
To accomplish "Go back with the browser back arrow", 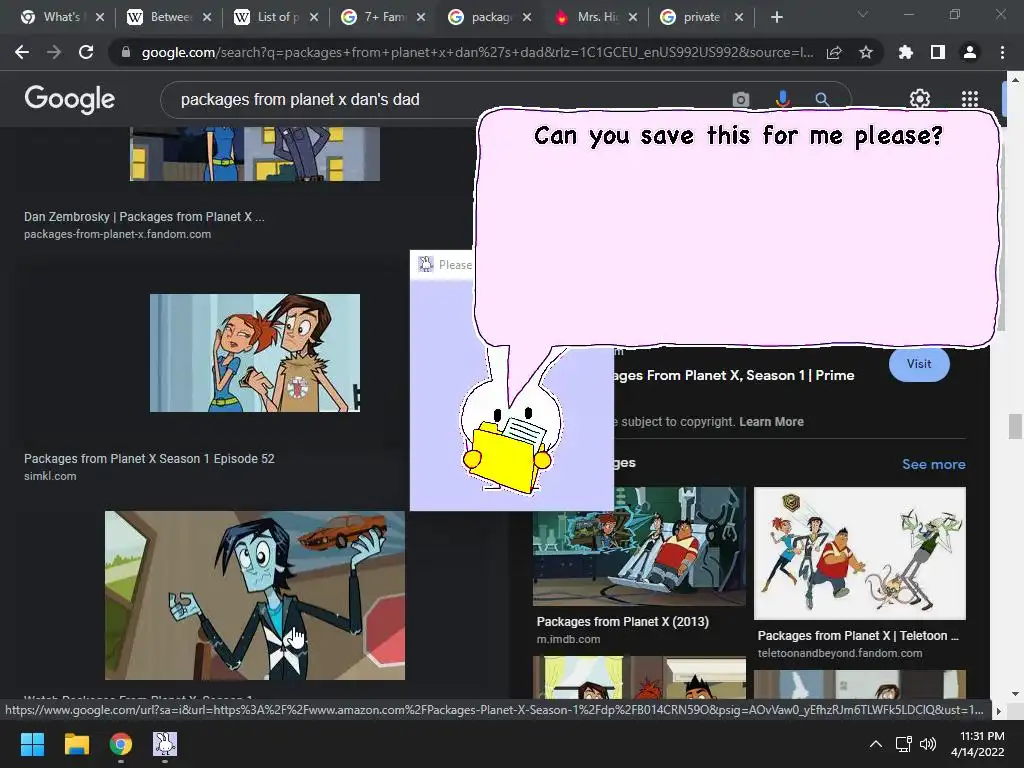I will click(22, 52).
